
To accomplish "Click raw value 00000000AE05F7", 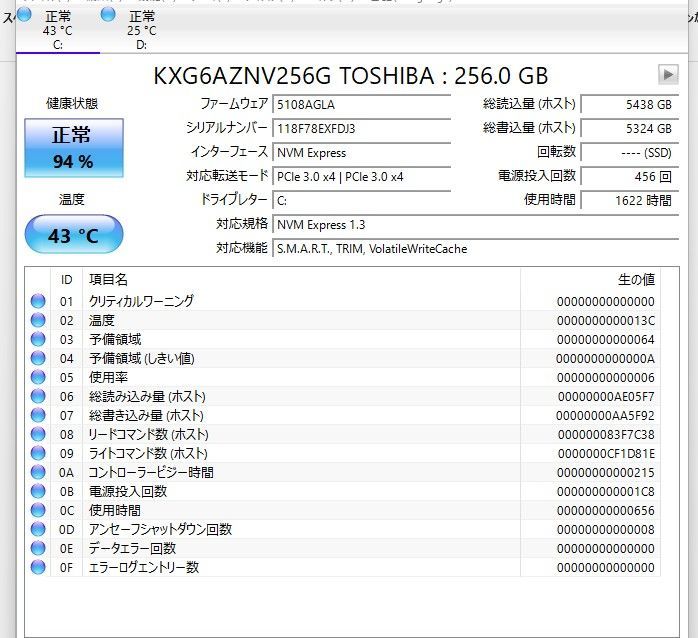I will pyautogui.click(x=606, y=397).
